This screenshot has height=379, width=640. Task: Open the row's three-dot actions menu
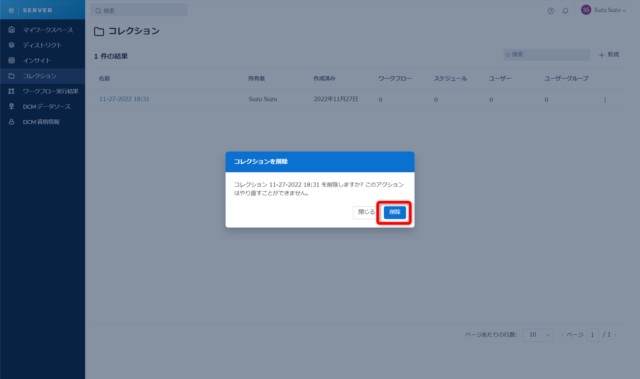[605, 100]
